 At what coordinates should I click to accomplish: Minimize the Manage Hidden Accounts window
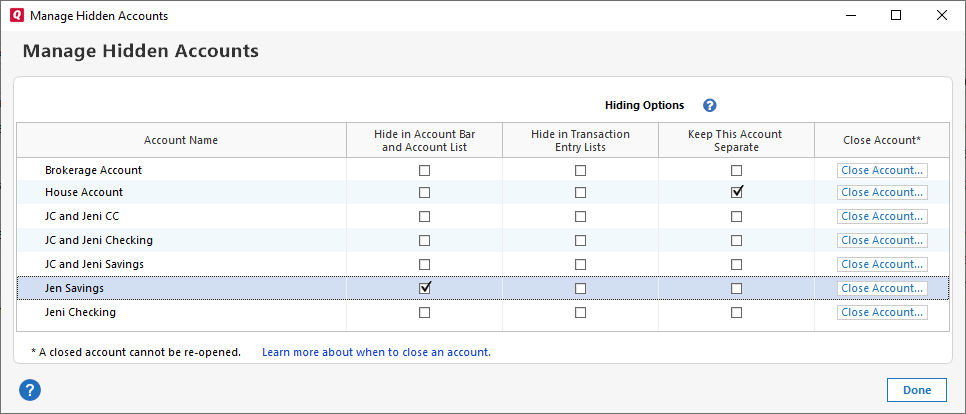[x=850, y=16]
